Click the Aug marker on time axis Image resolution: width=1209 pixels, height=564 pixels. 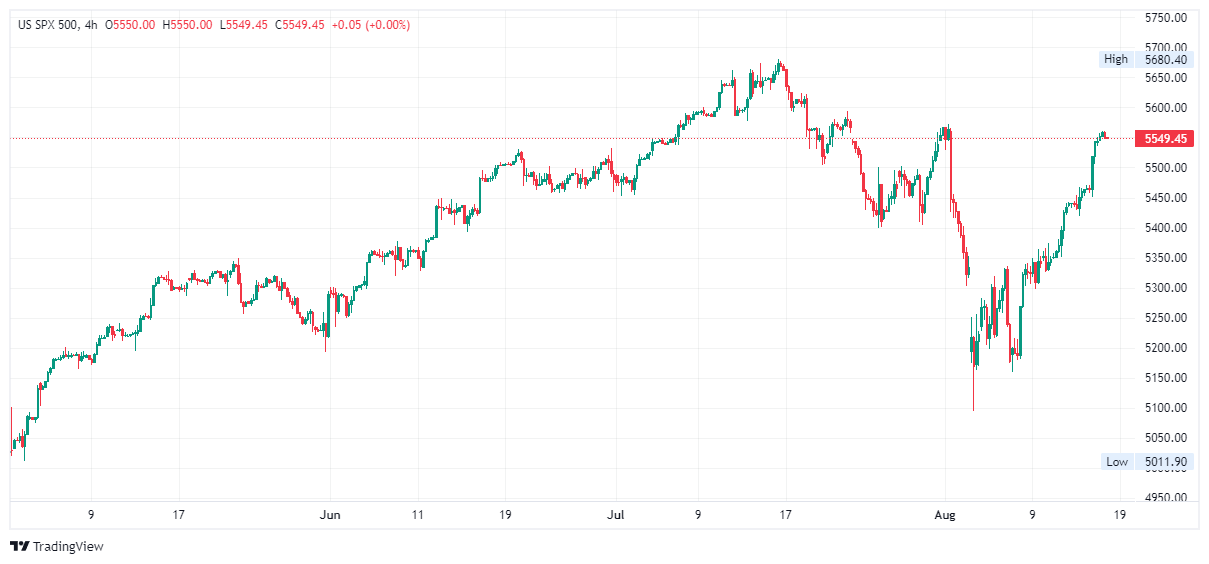[x=945, y=515]
